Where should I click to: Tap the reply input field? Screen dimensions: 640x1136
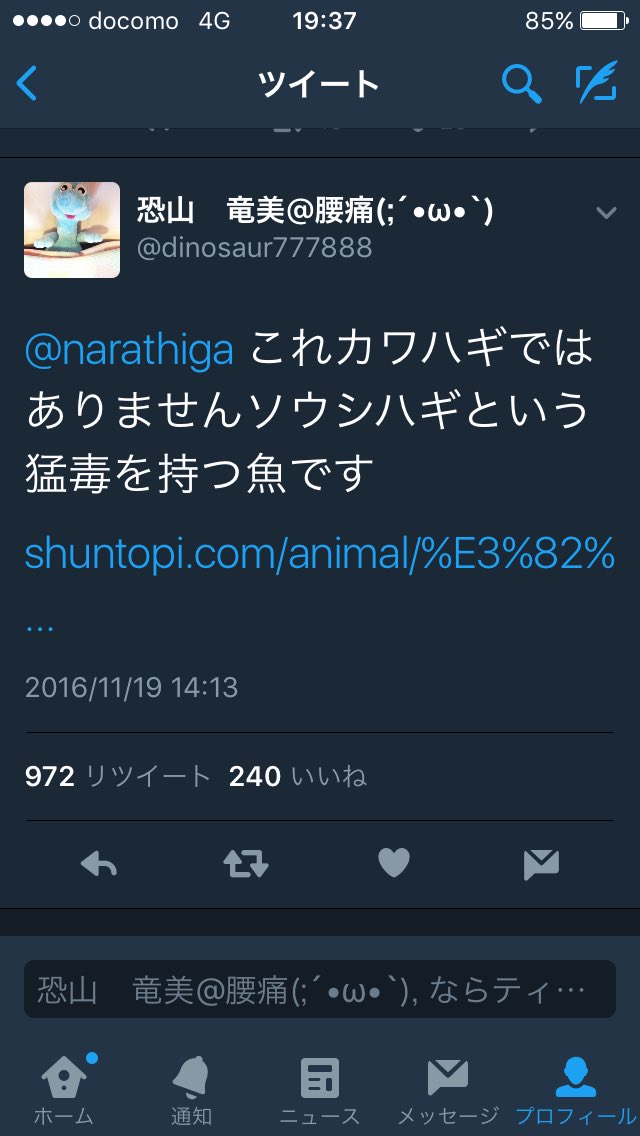click(320, 989)
